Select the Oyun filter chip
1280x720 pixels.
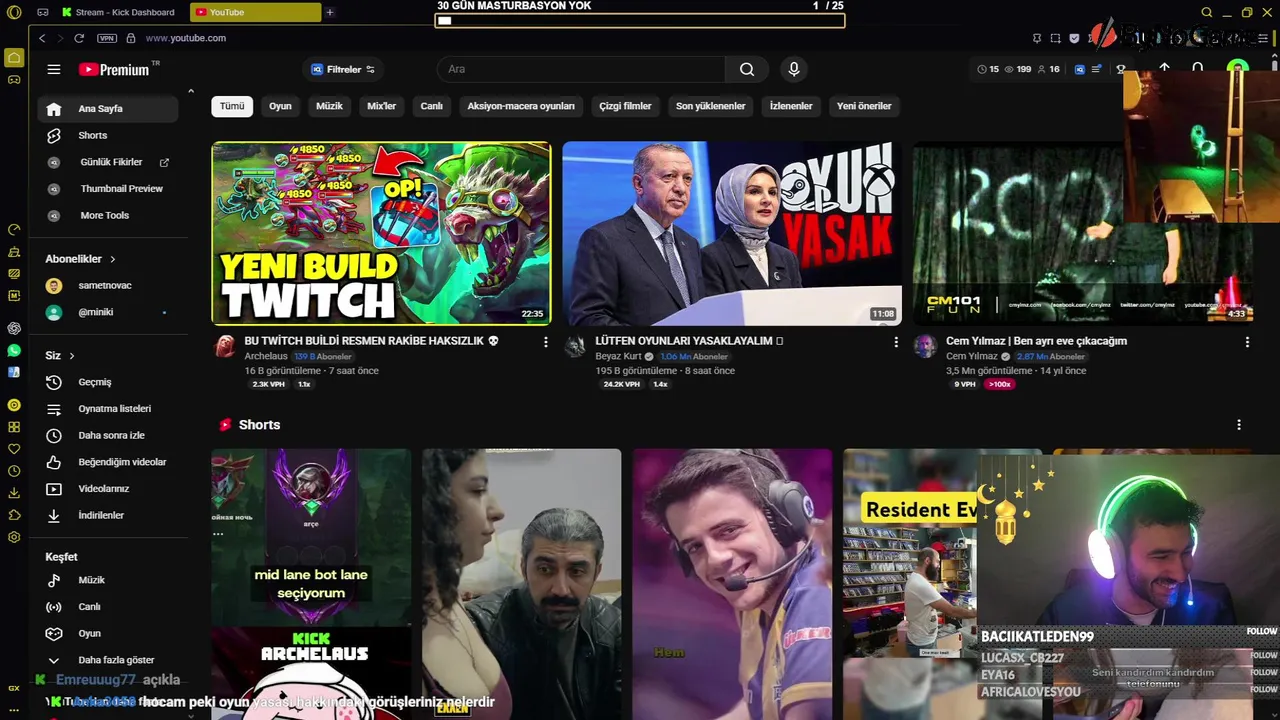click(280, 106)
